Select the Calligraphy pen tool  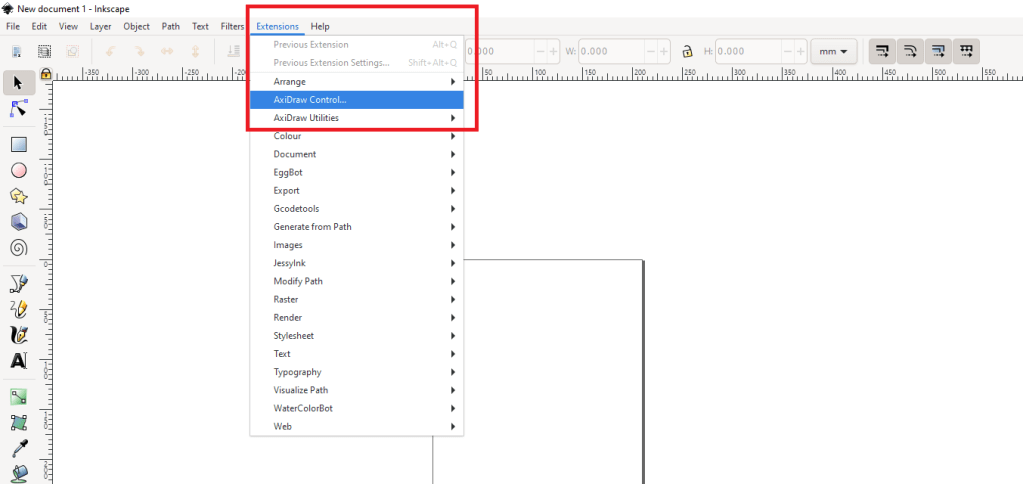[x=18, y=335]
